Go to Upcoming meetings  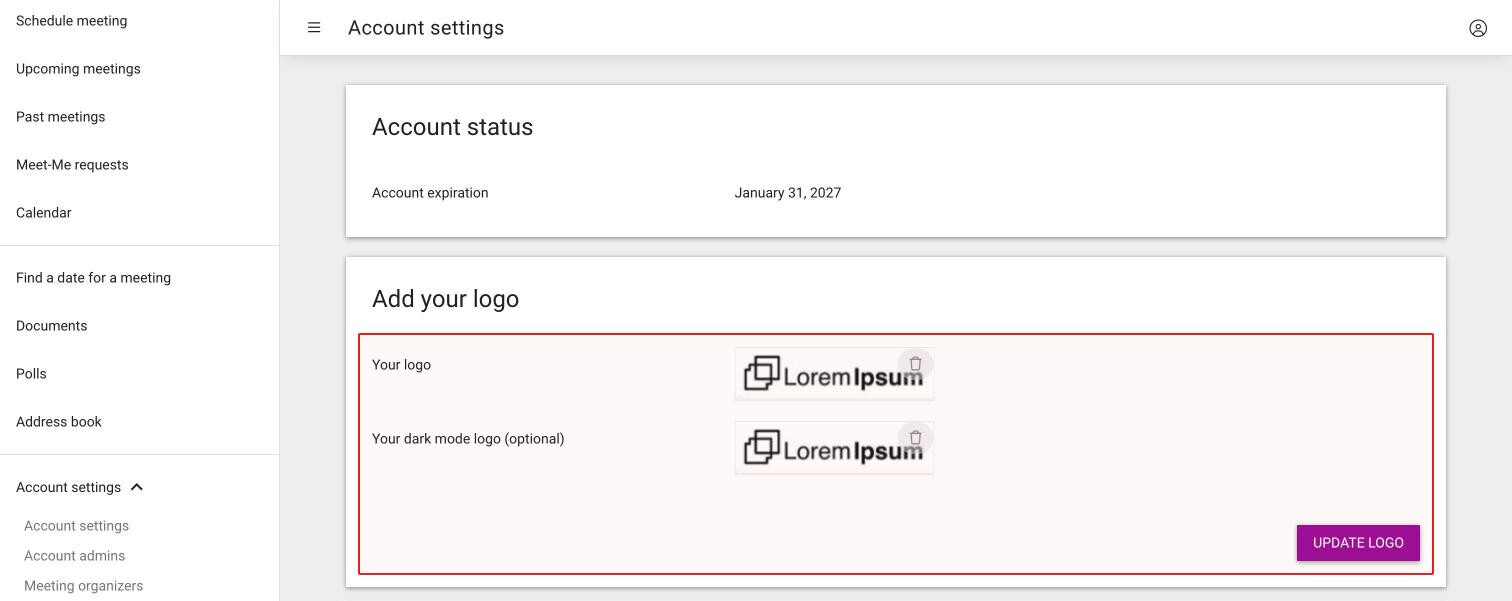click(78, 69)
